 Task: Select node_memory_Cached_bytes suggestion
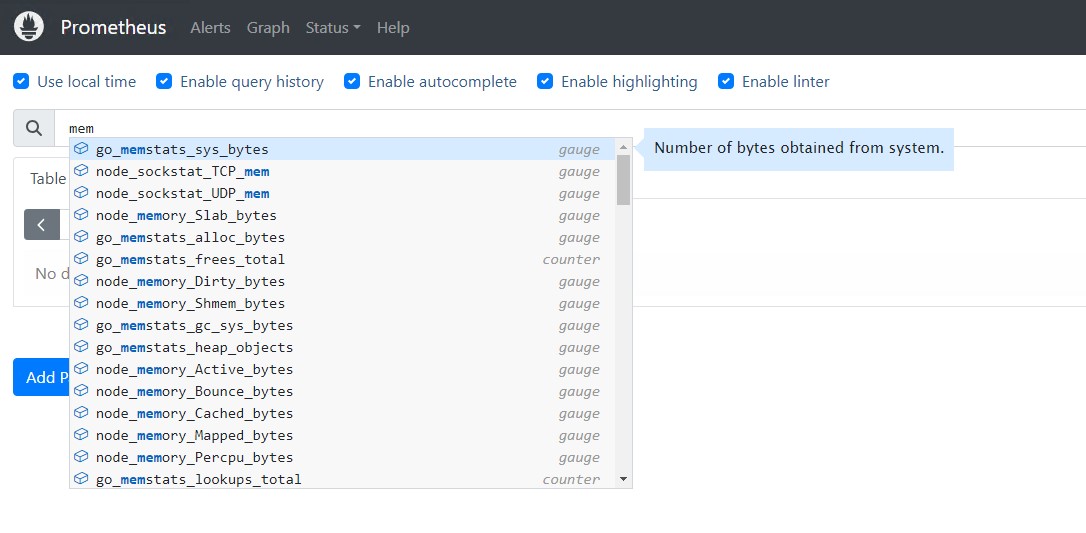(343, 413)
